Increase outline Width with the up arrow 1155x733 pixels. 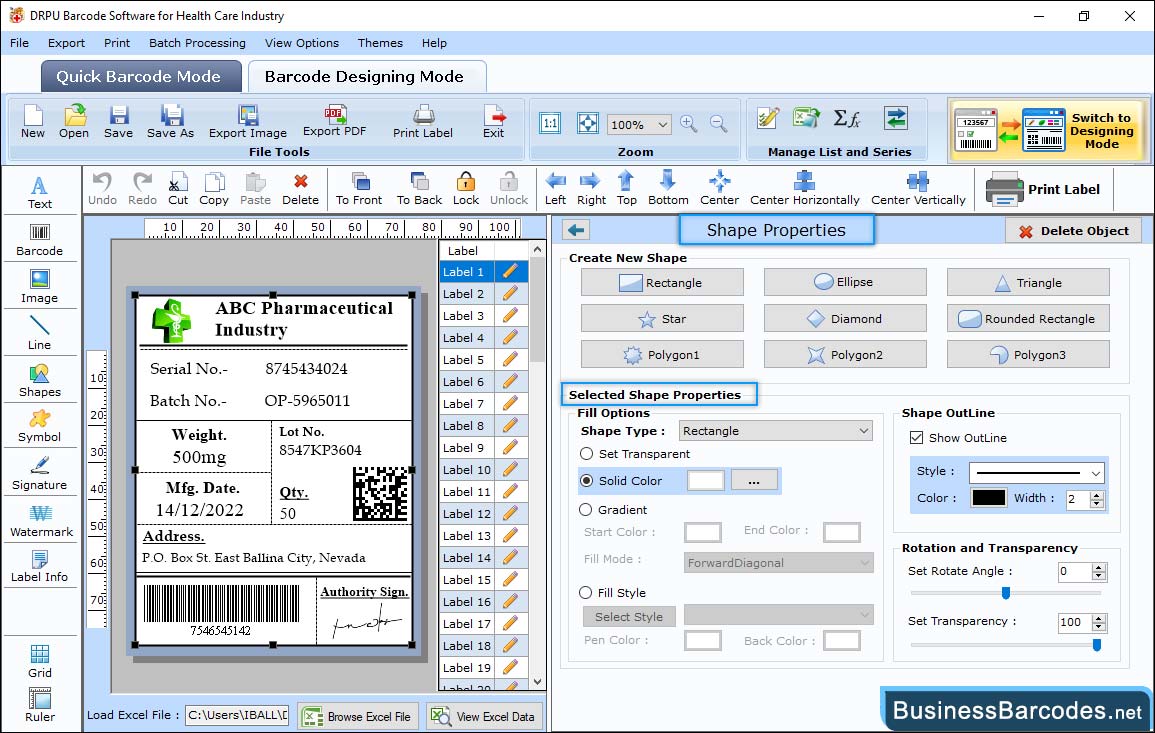click(1098, 494)
